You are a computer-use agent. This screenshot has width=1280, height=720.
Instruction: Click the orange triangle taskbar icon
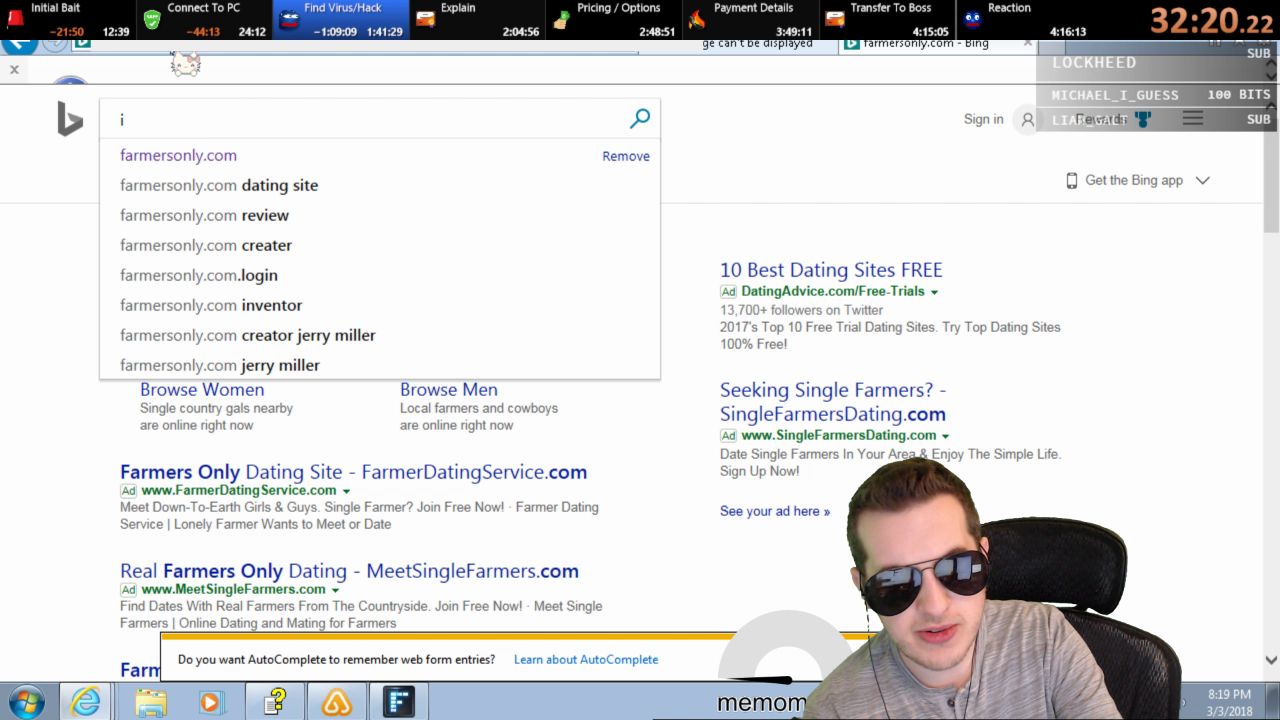(x=337, y=702)
